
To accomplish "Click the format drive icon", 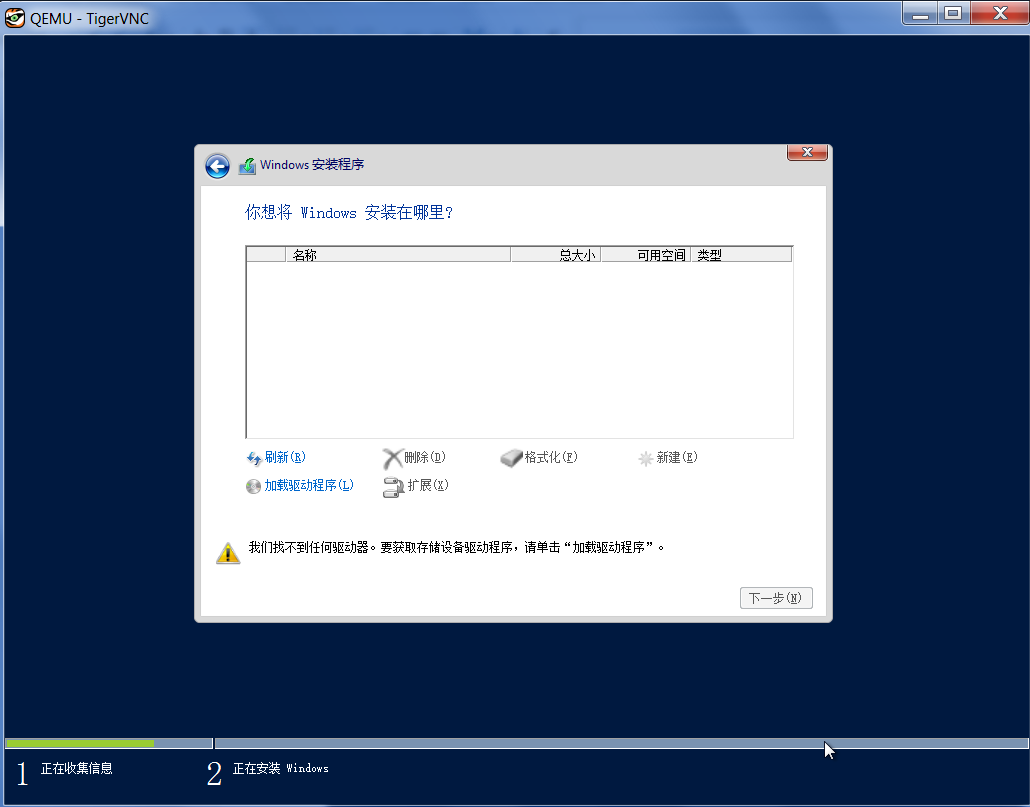I will pyautogui.click(x=511, y=458).
